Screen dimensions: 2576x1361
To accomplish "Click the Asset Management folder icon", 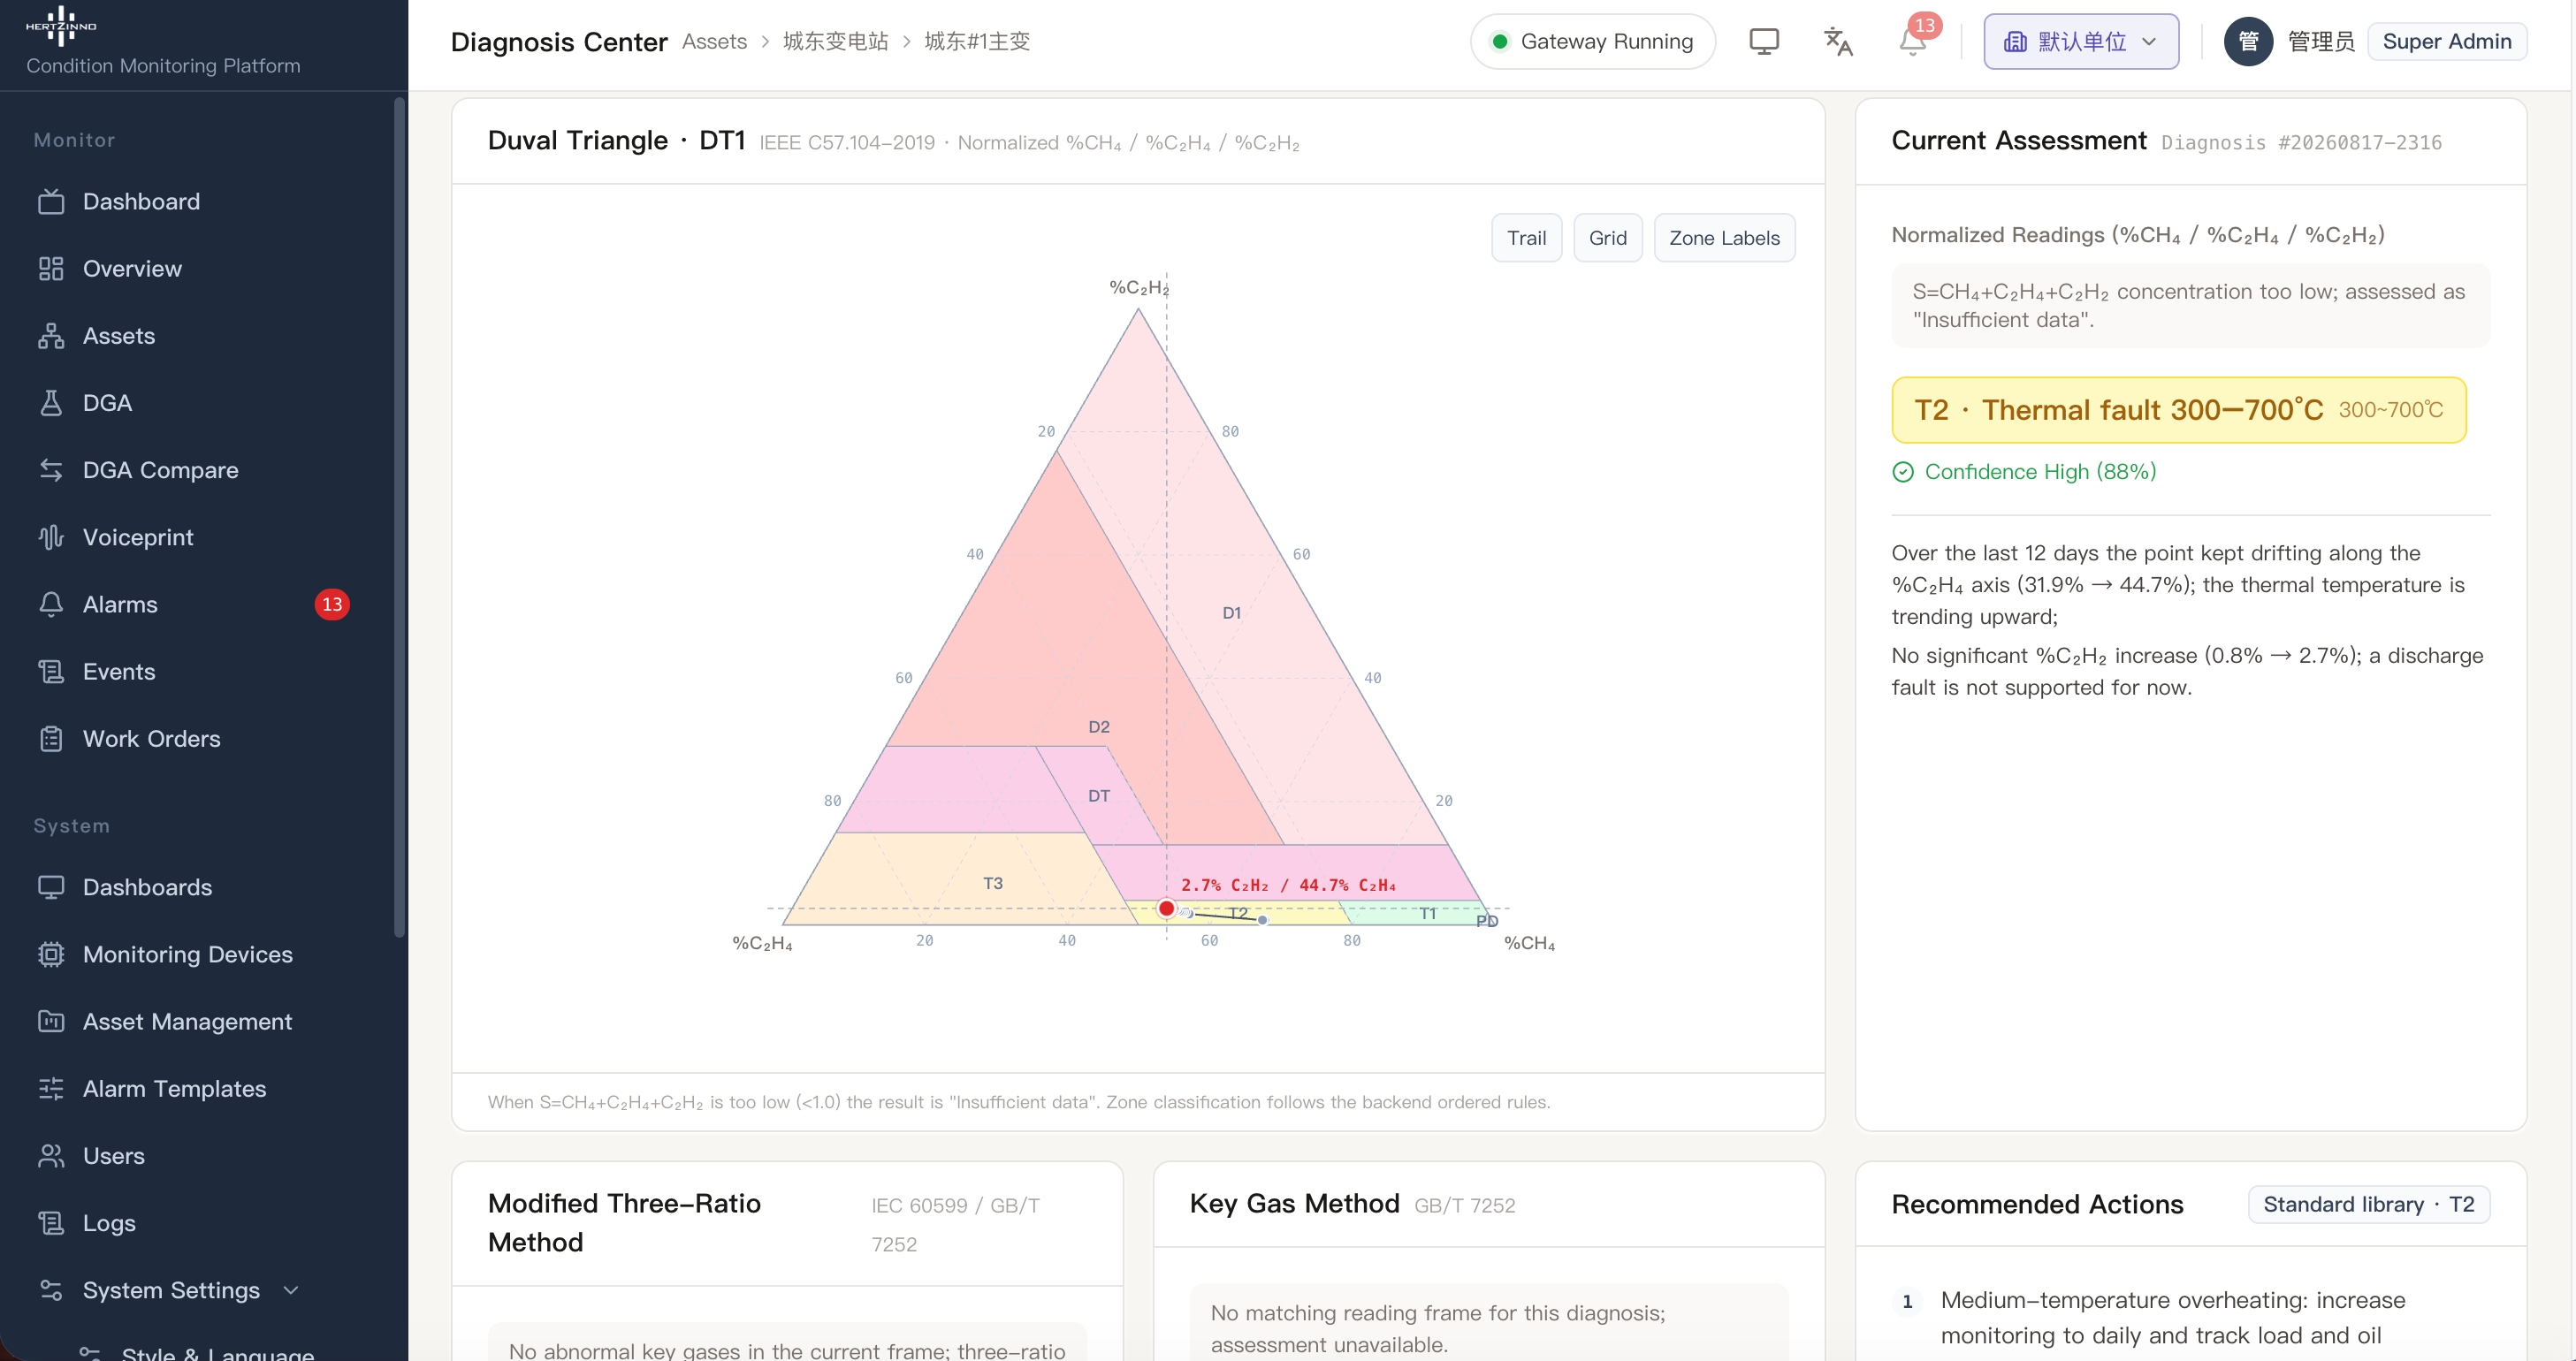I will [x=51, y=1021].
